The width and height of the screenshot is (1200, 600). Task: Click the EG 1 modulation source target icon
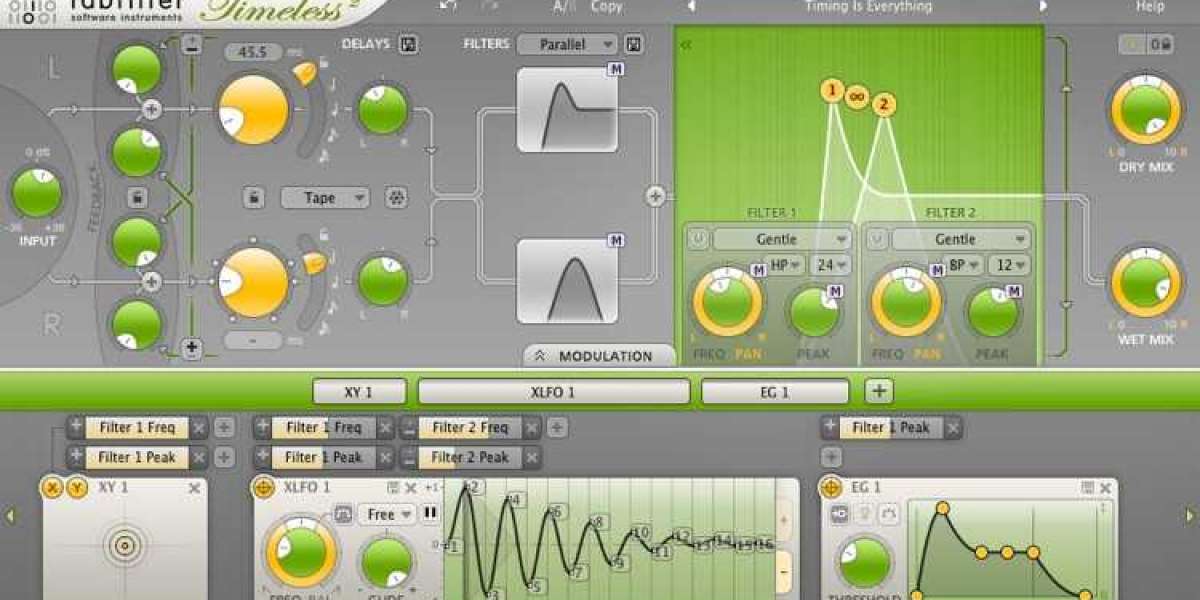[830, 488]
